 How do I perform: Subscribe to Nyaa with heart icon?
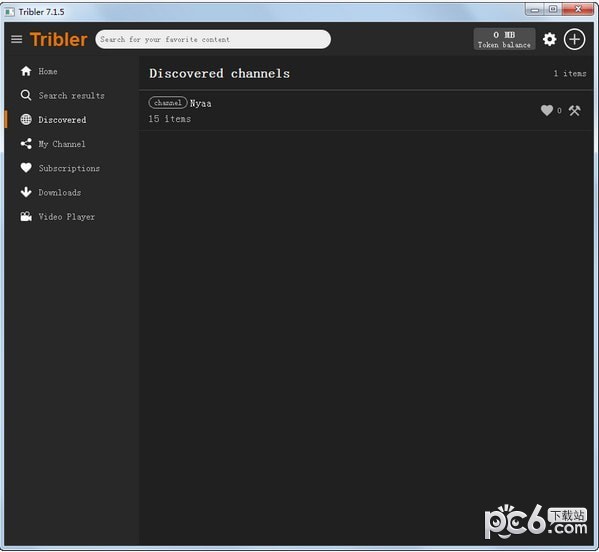[547, 110]
